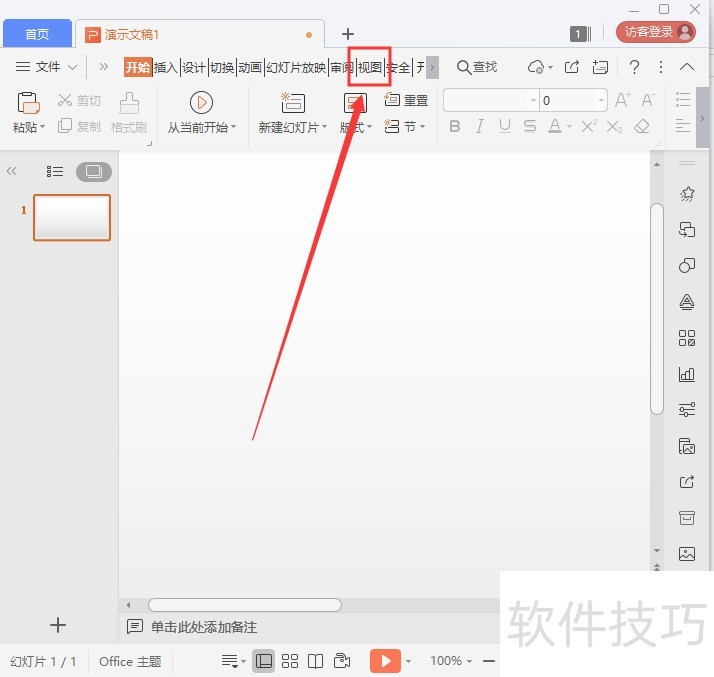Select slide 1 thumbnail
This screenshot has width=714, height=677.
[72, 218]
